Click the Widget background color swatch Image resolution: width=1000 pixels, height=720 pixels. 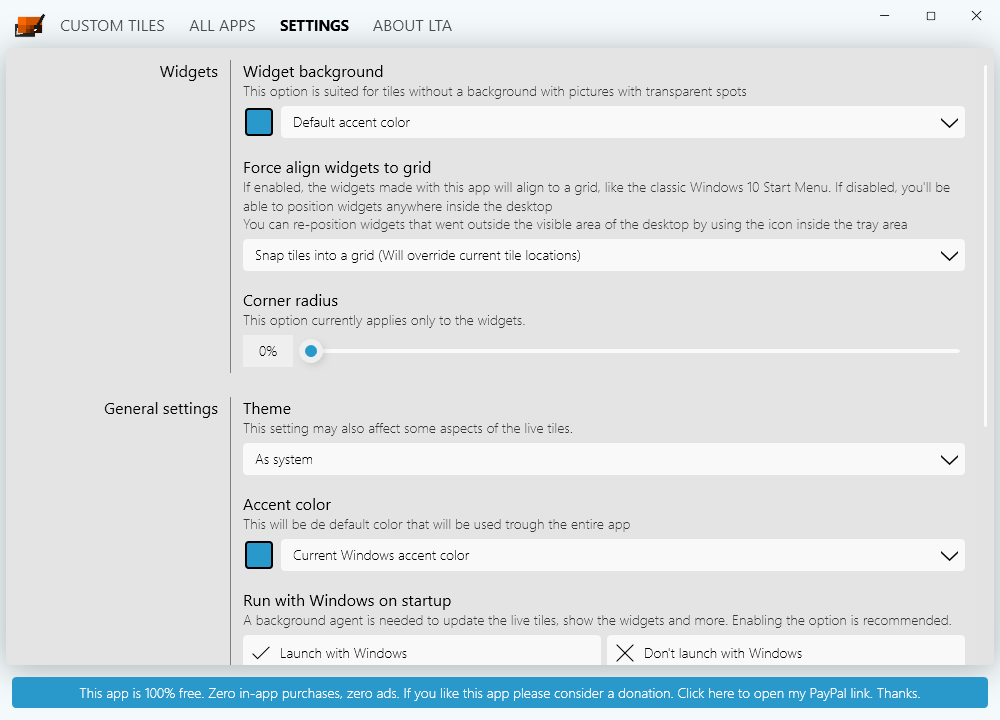(259, 122)
